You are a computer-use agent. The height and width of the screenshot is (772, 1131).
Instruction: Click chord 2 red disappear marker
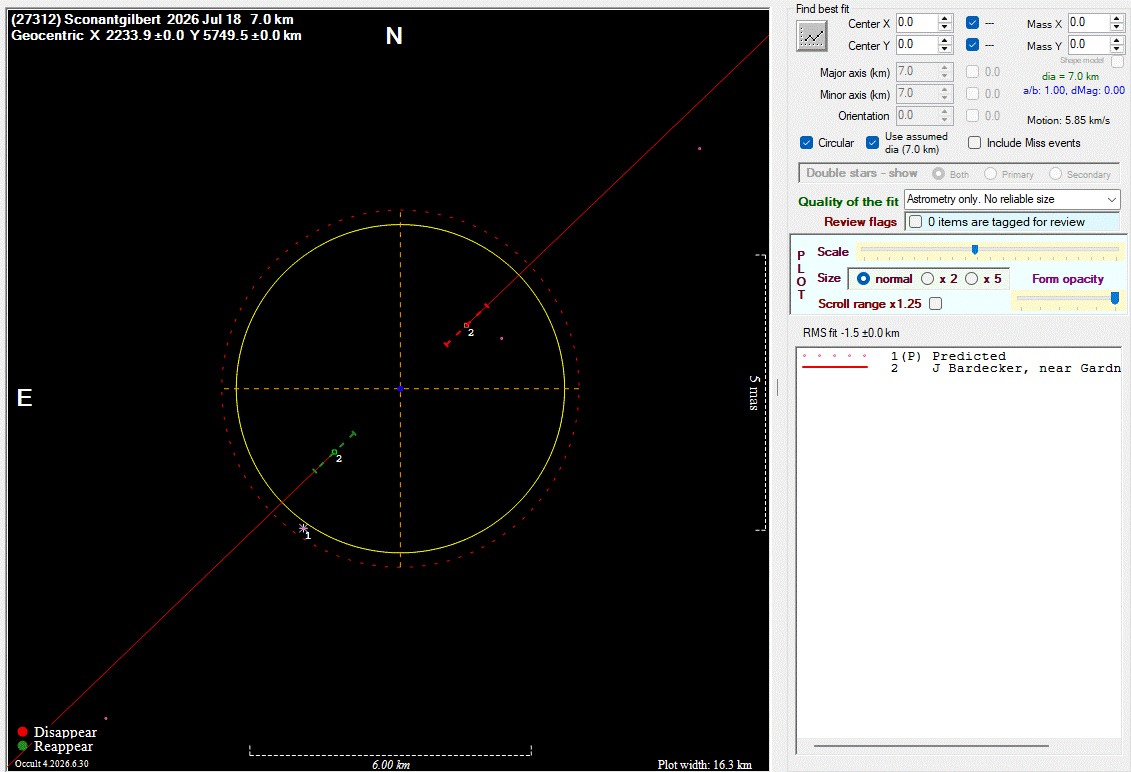[x=466, y=325]
